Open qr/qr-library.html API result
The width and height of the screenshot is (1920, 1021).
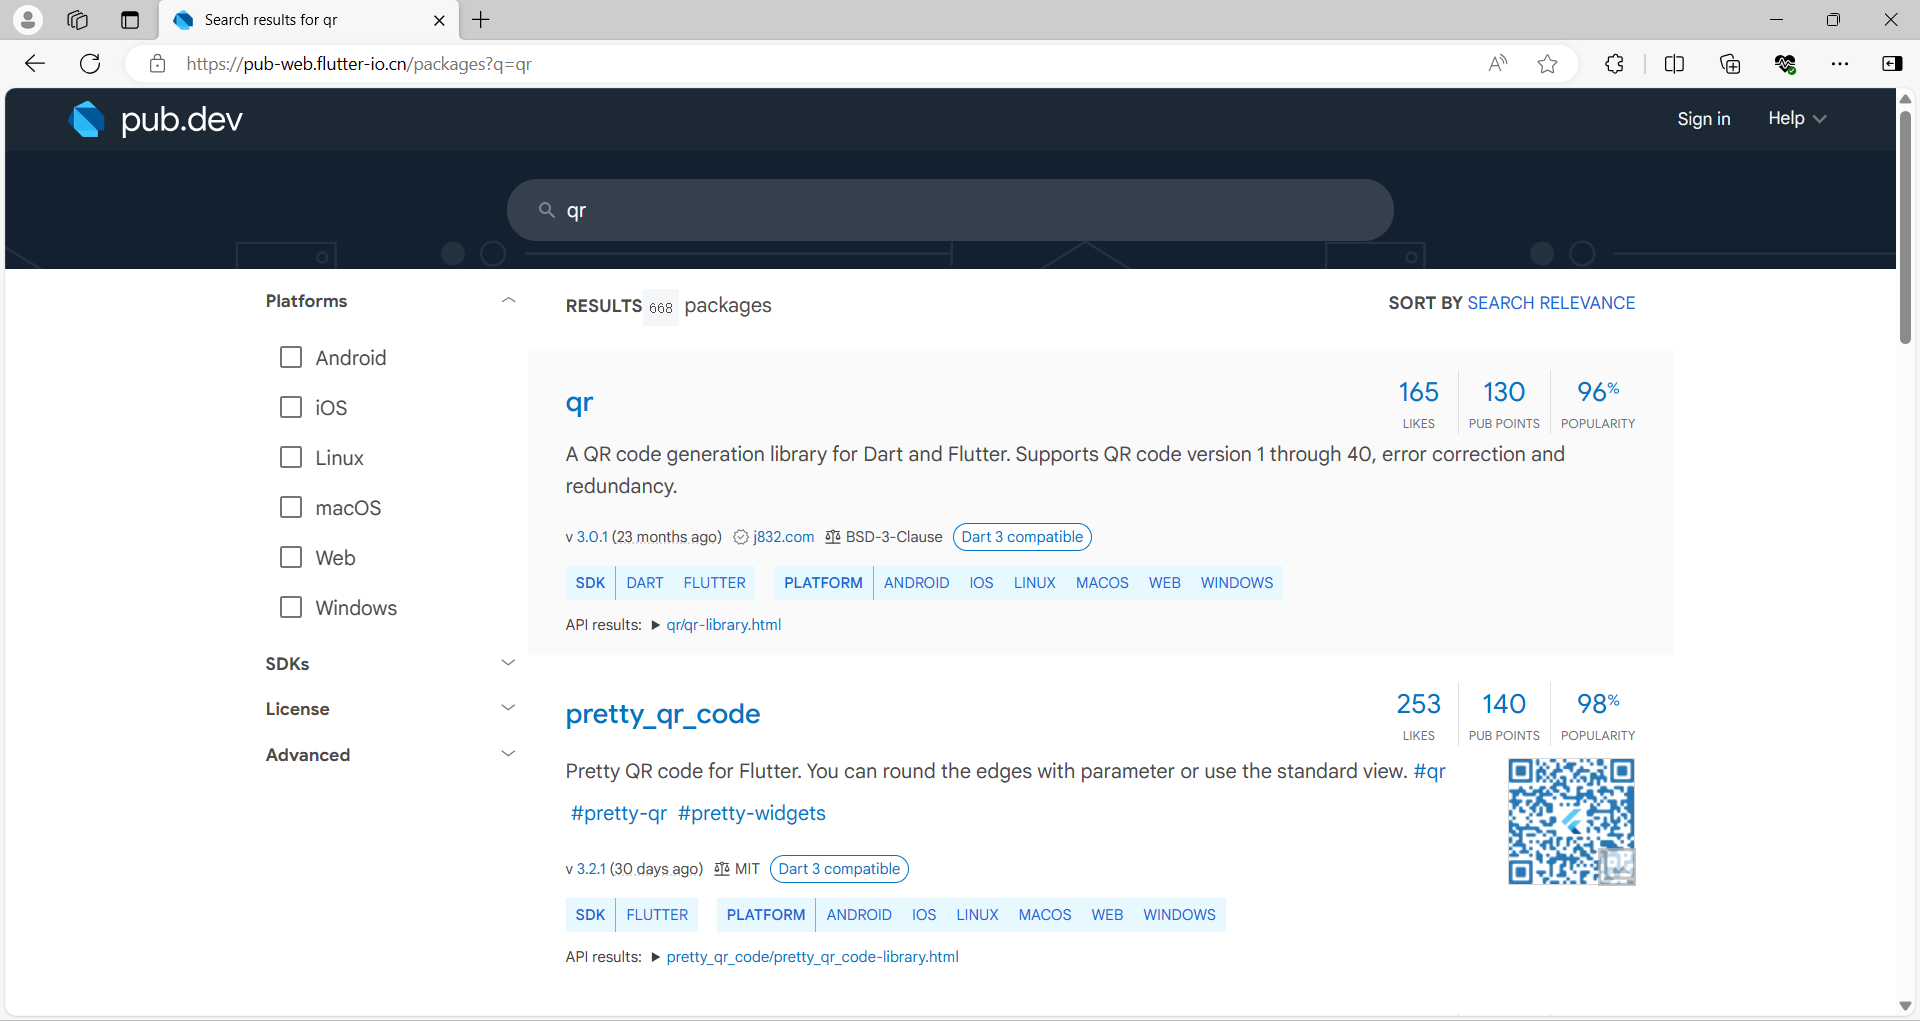[x=724, y=625]
